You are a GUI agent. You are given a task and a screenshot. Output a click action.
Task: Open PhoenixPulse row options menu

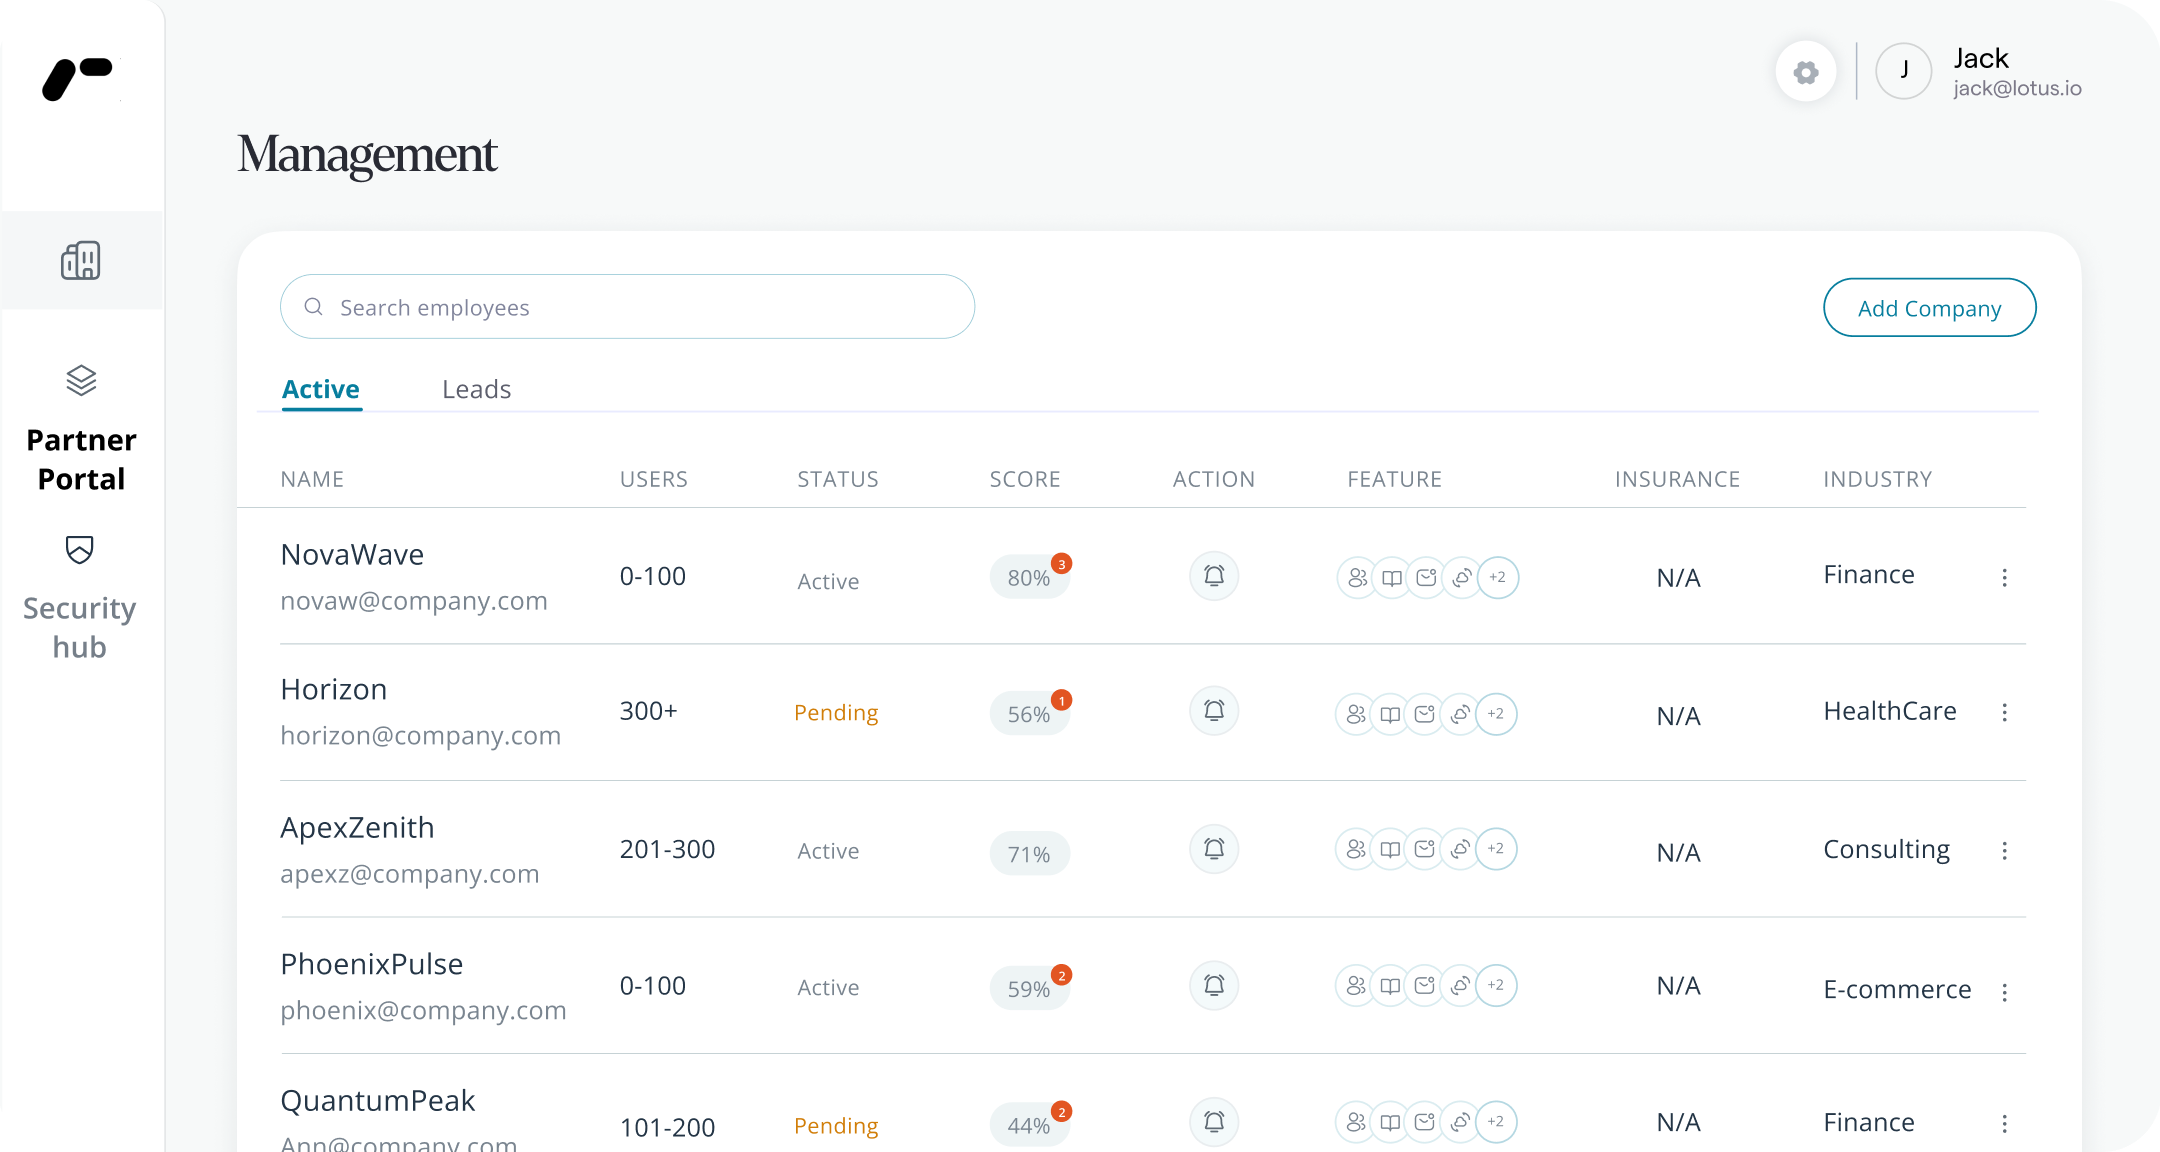click(2004, 992)
